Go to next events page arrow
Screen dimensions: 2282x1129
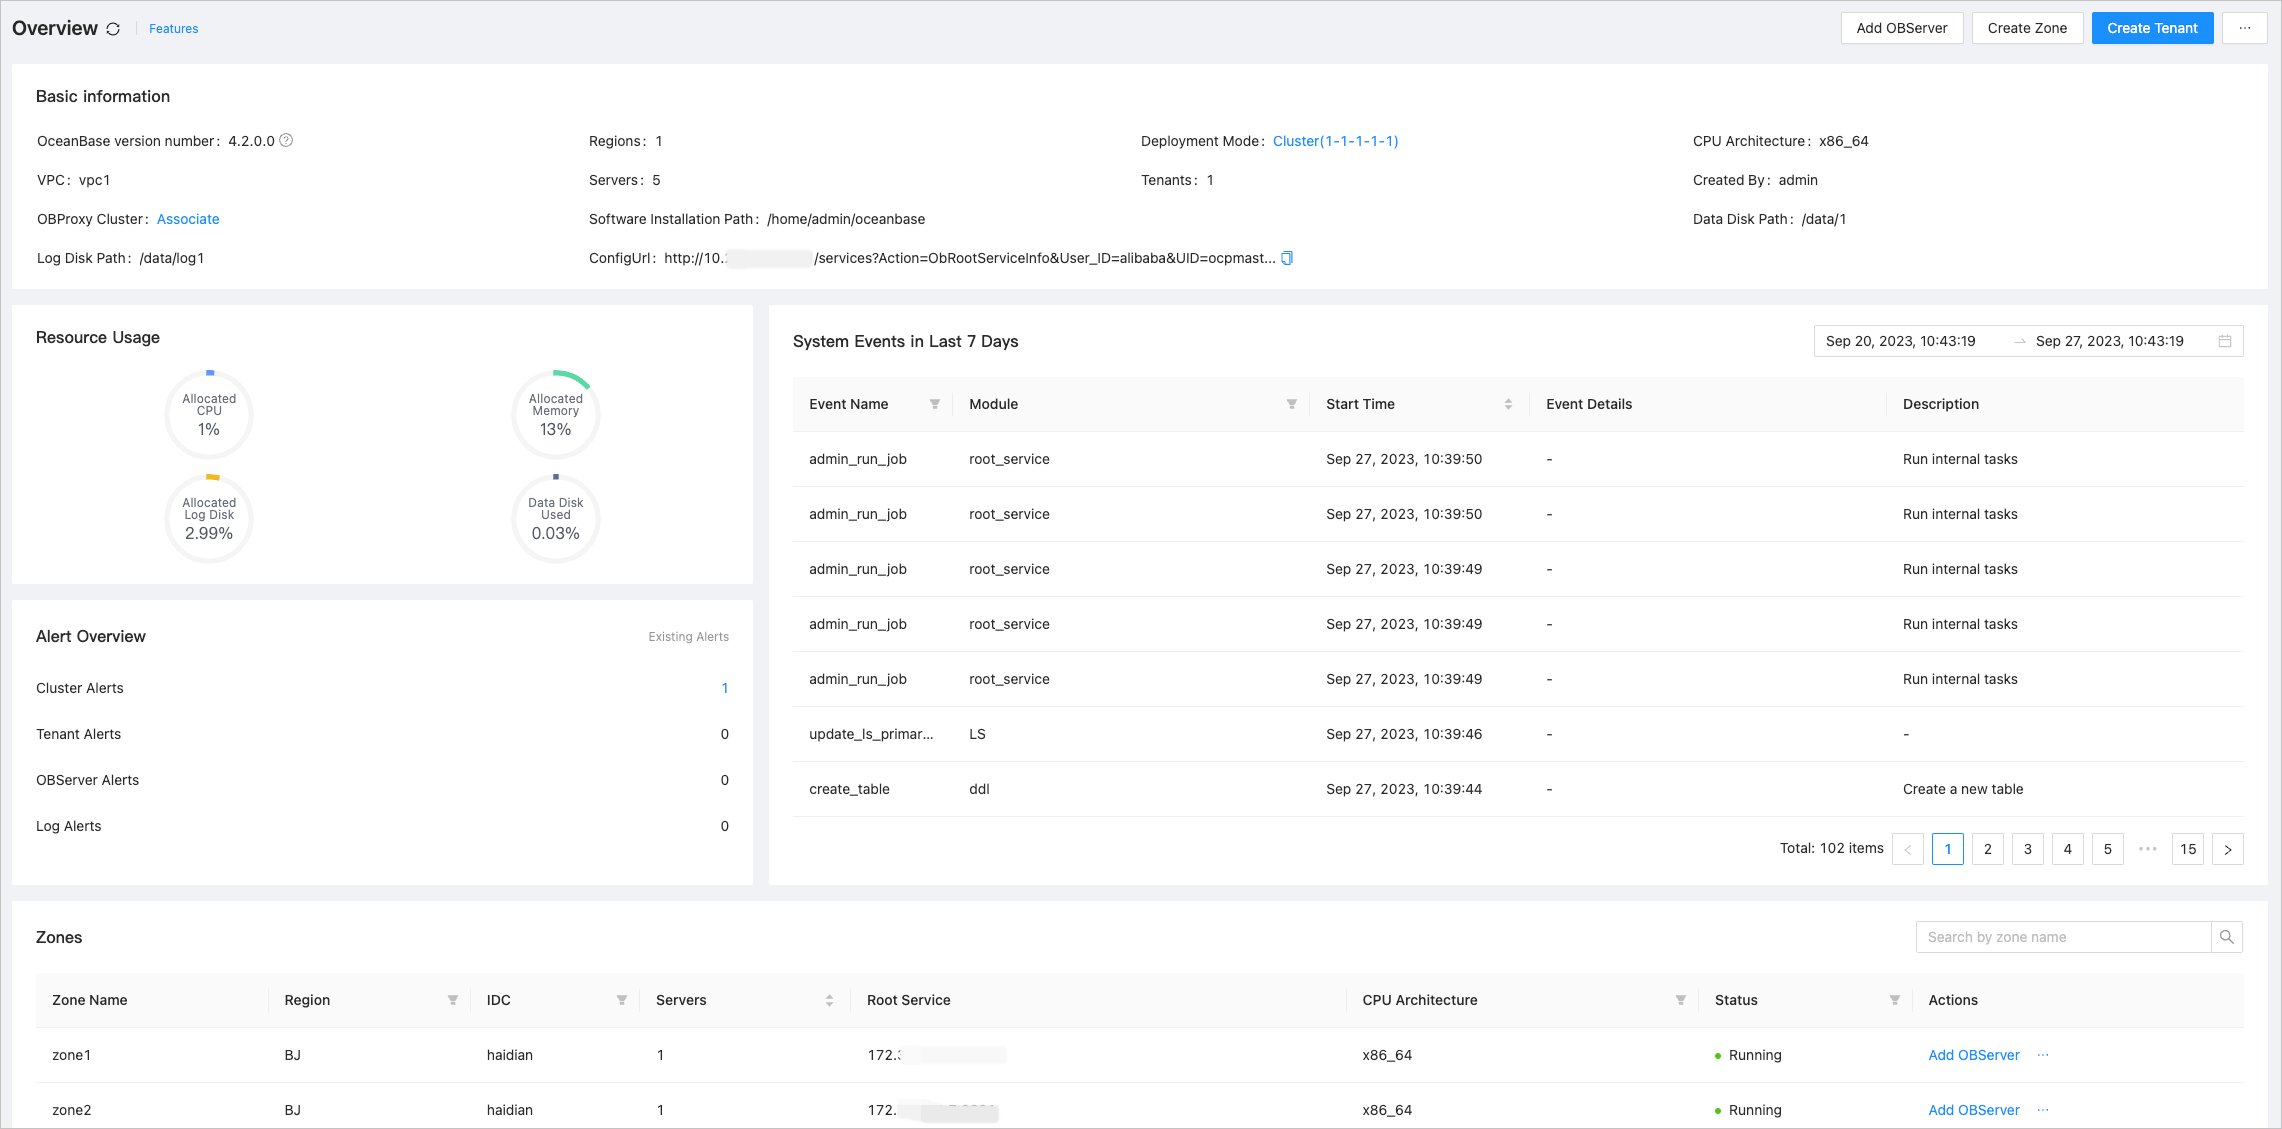pos(2227,849)
